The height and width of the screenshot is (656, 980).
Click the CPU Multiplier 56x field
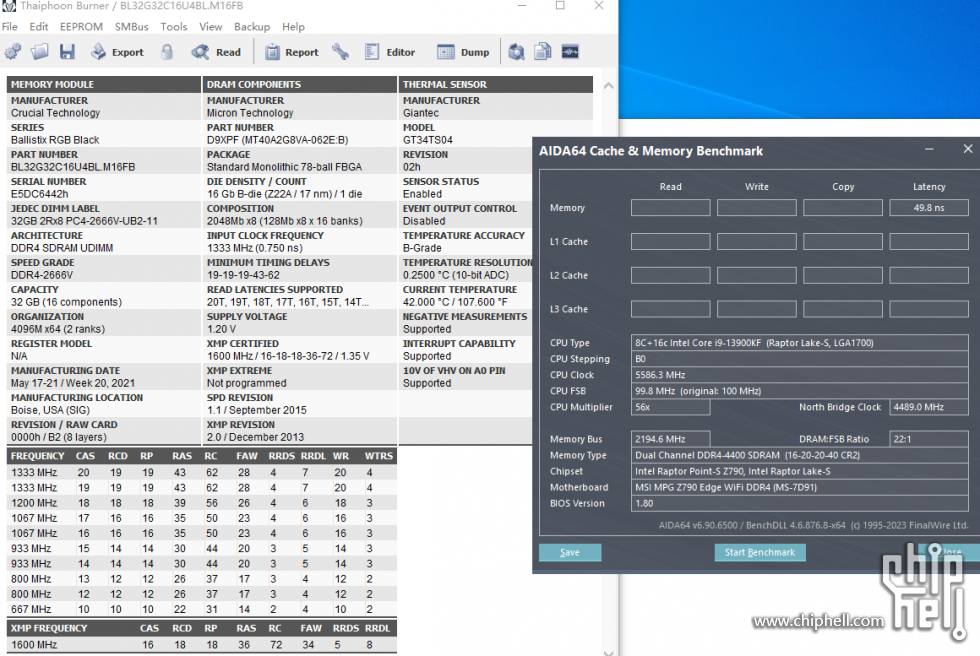pos(671,407)
